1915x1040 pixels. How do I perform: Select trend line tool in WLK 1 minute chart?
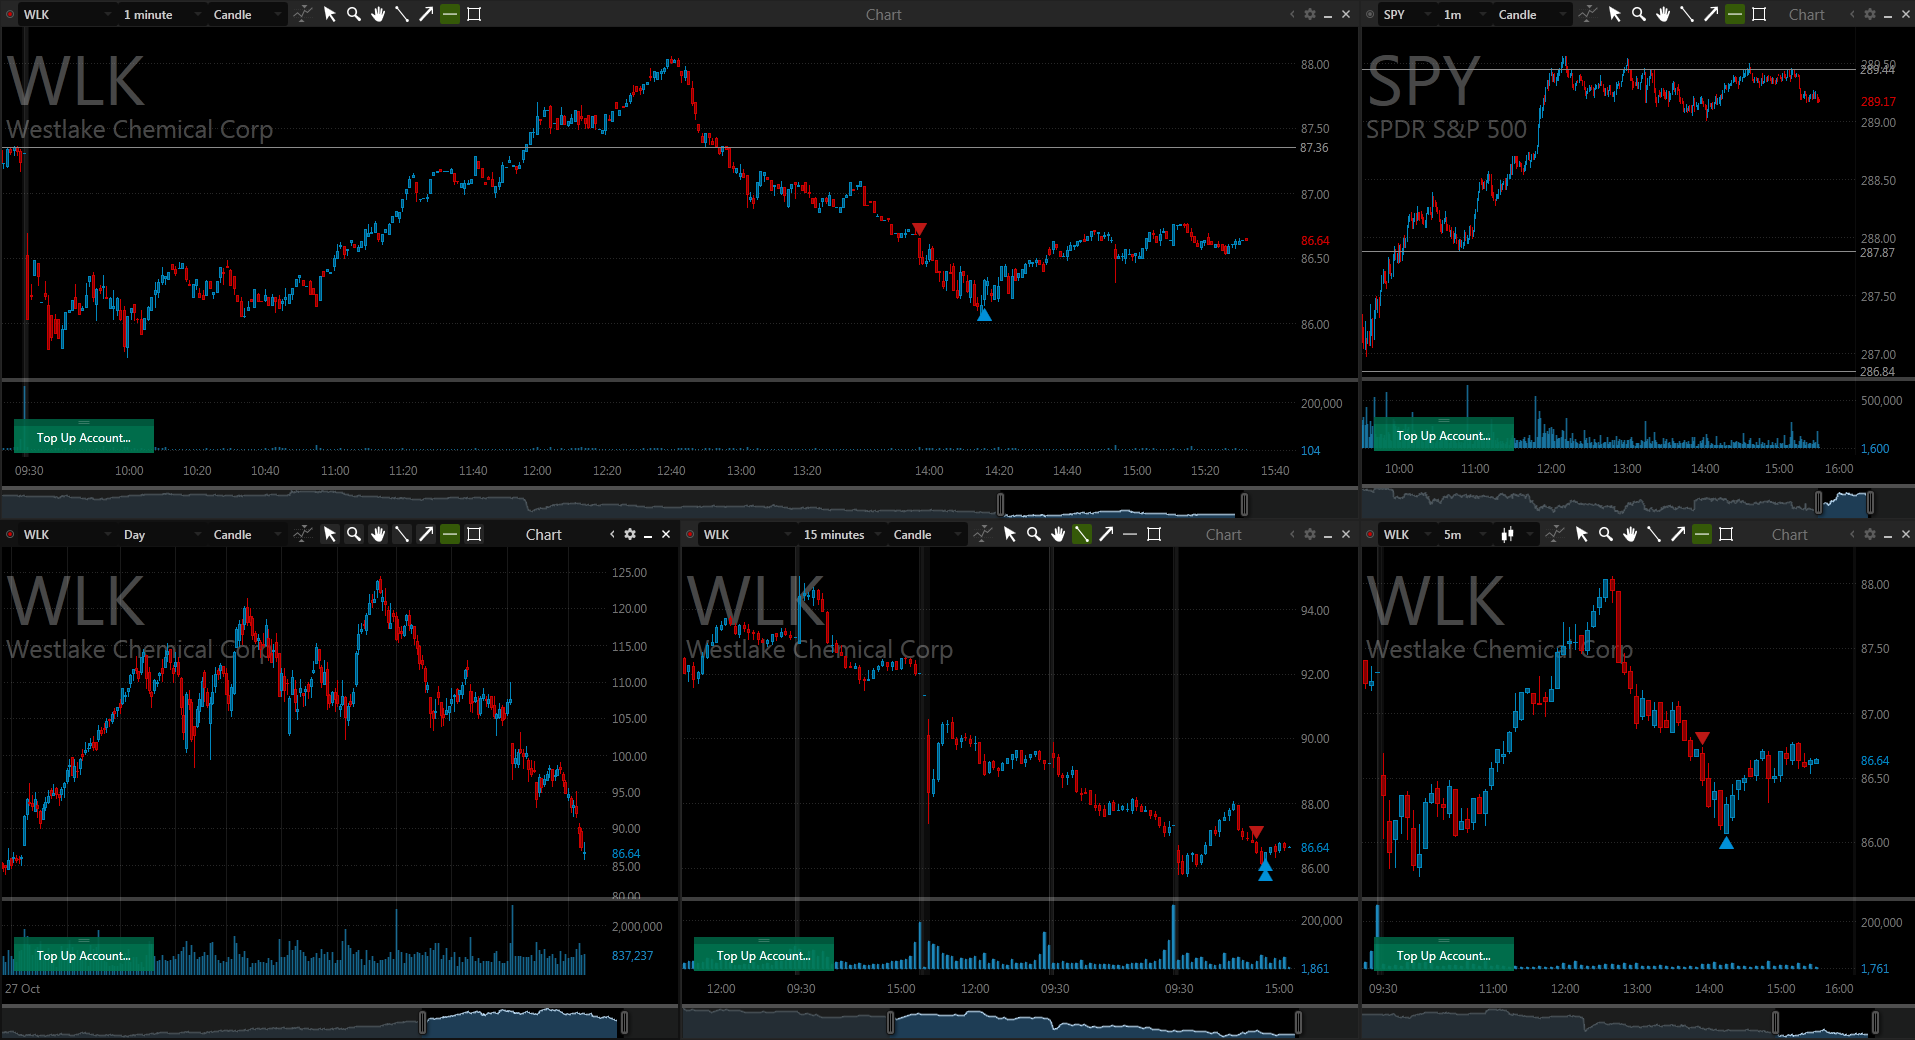[402, 14]
